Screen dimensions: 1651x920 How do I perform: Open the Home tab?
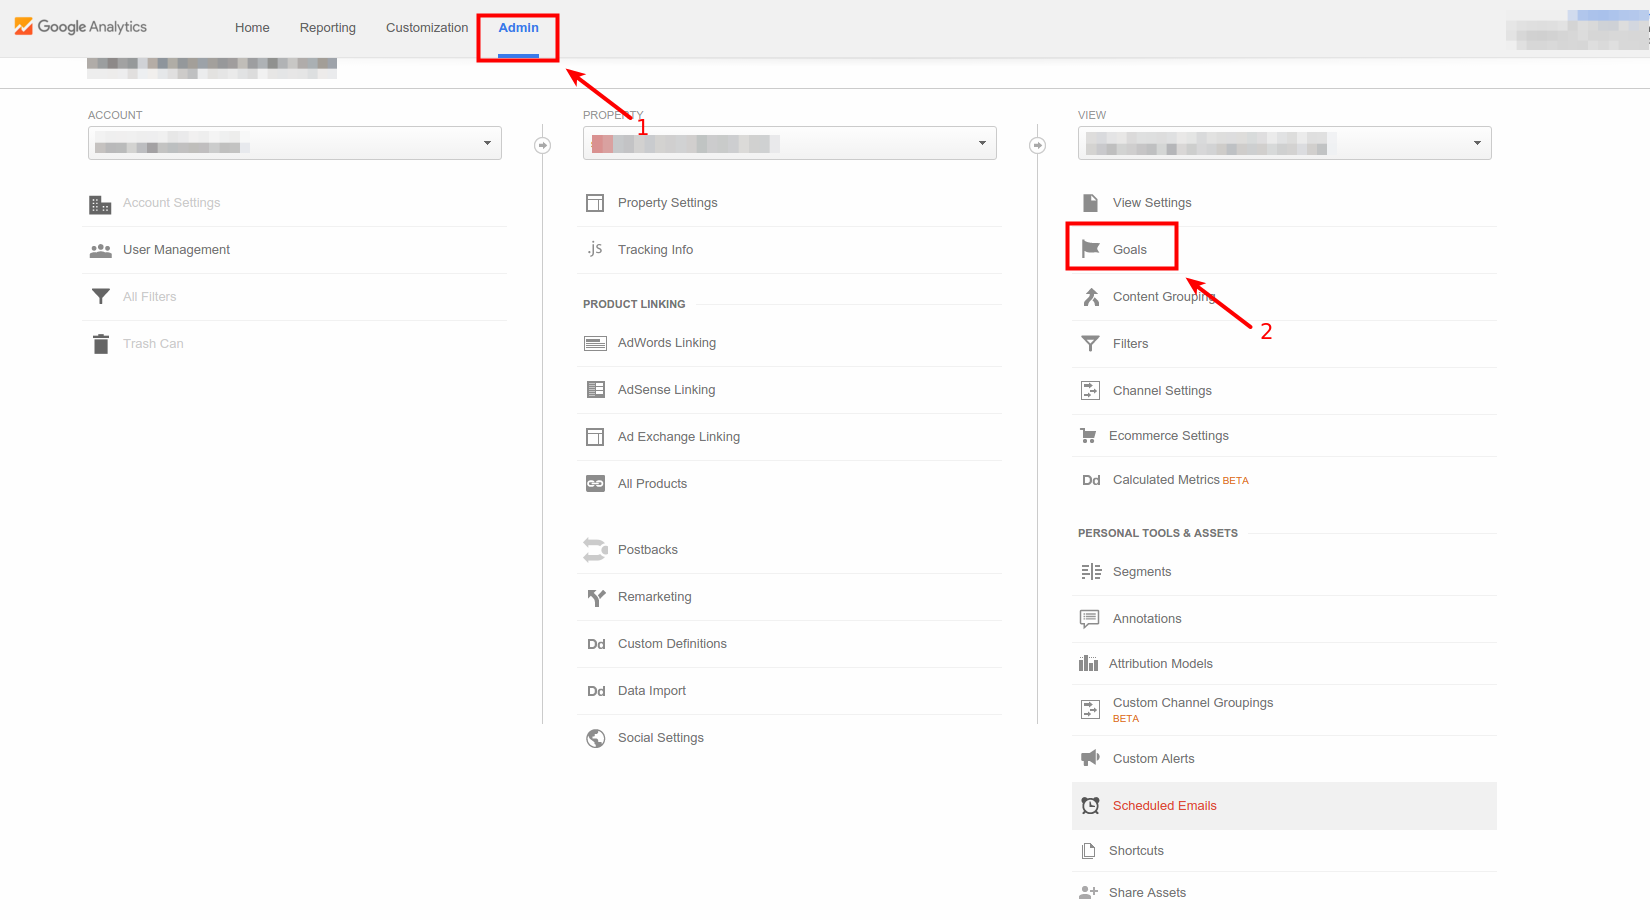[252, 28]
